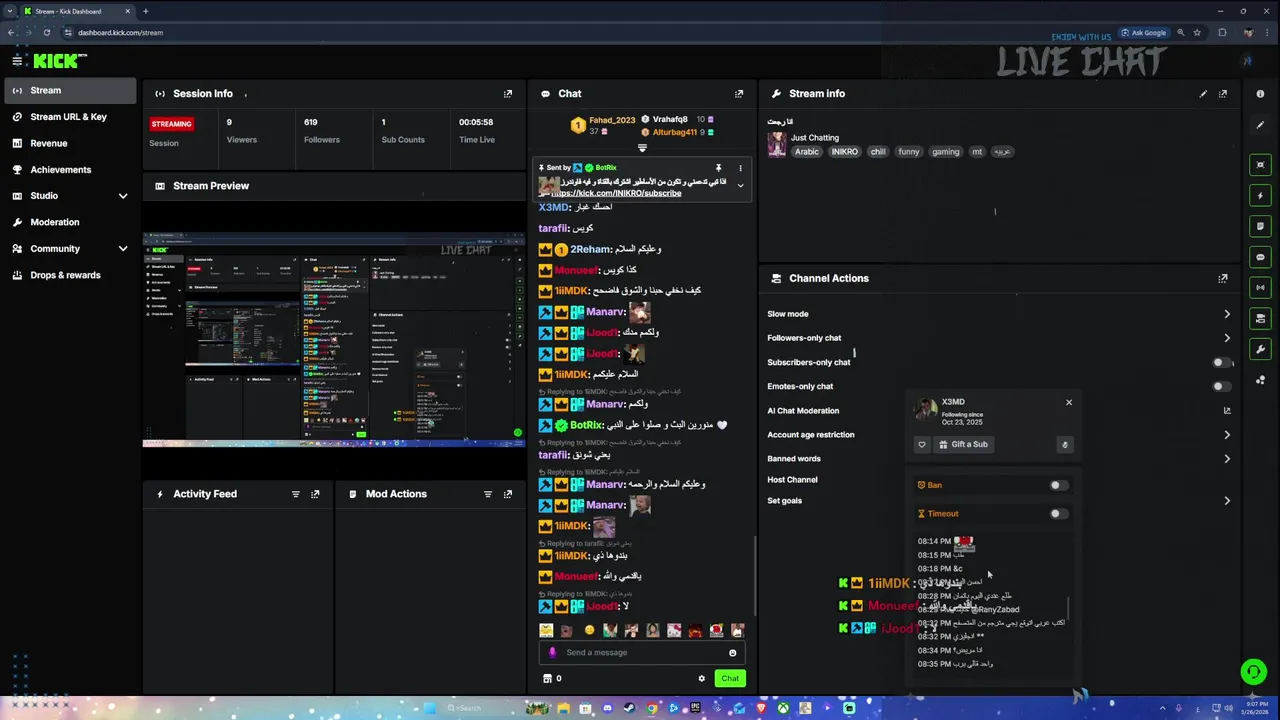Open the Revenue page
Screen dimensions: 1280x720
69,143
